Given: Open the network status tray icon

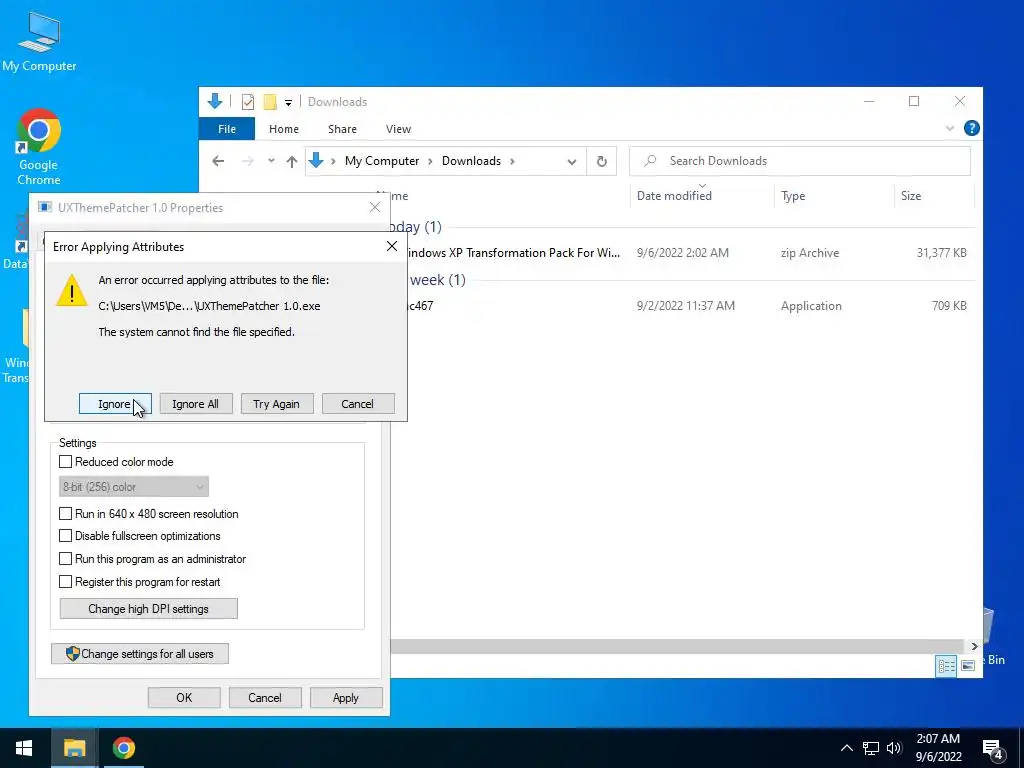Looking at the screenshot, I should (x=871, y=748).
